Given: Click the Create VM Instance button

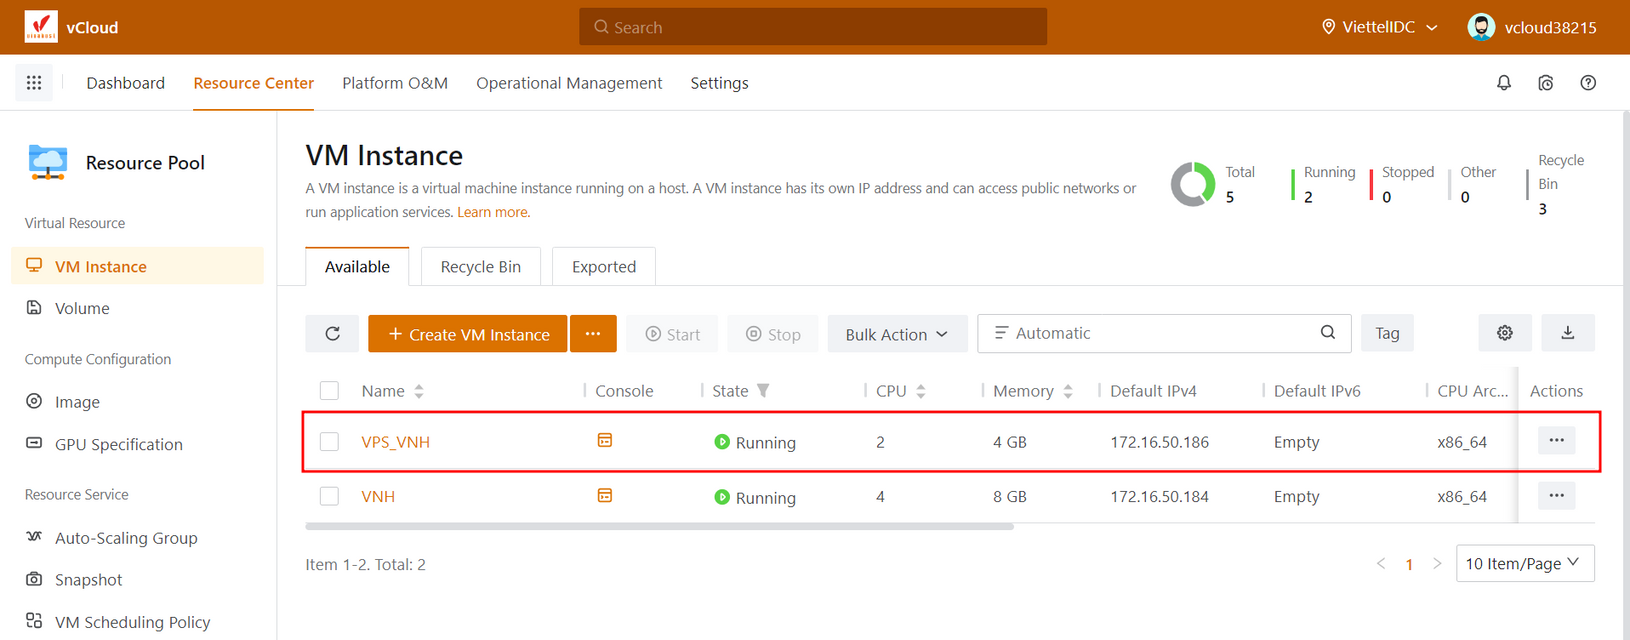Looking at the screenshot, I should [467, 334].
